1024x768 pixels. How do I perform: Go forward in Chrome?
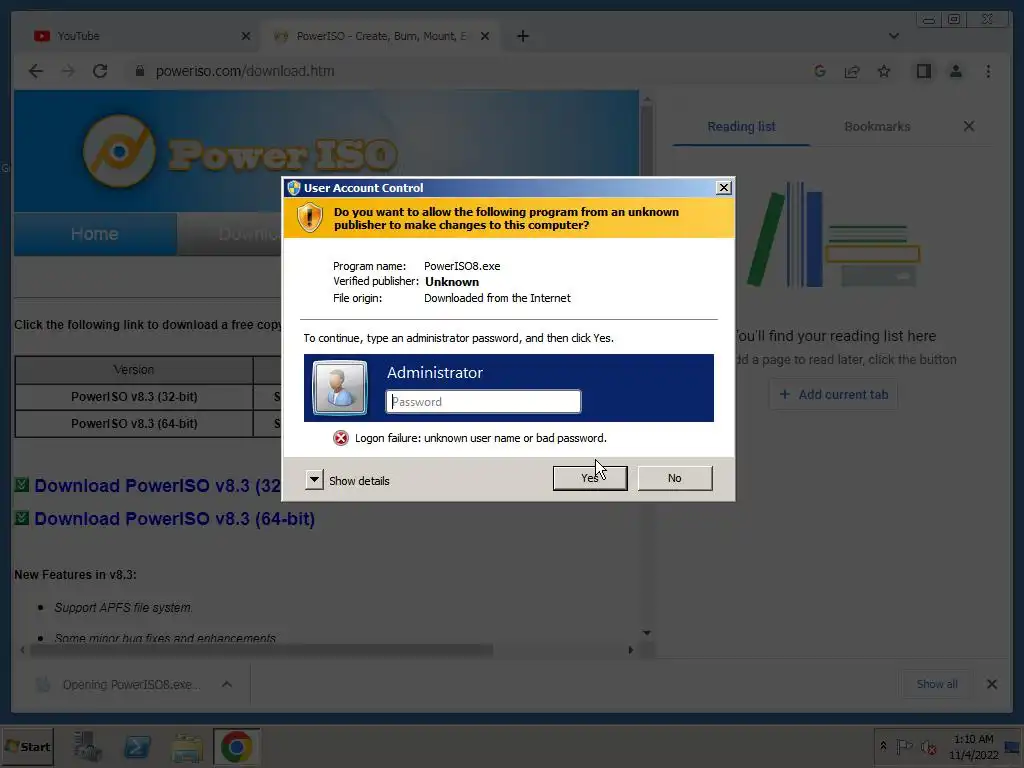[68, 71]
